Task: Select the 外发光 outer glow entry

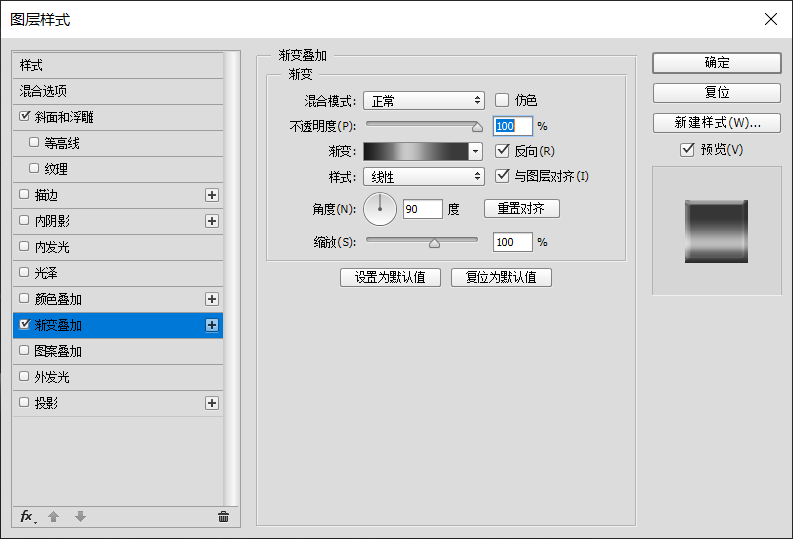Action: [118, 377]
